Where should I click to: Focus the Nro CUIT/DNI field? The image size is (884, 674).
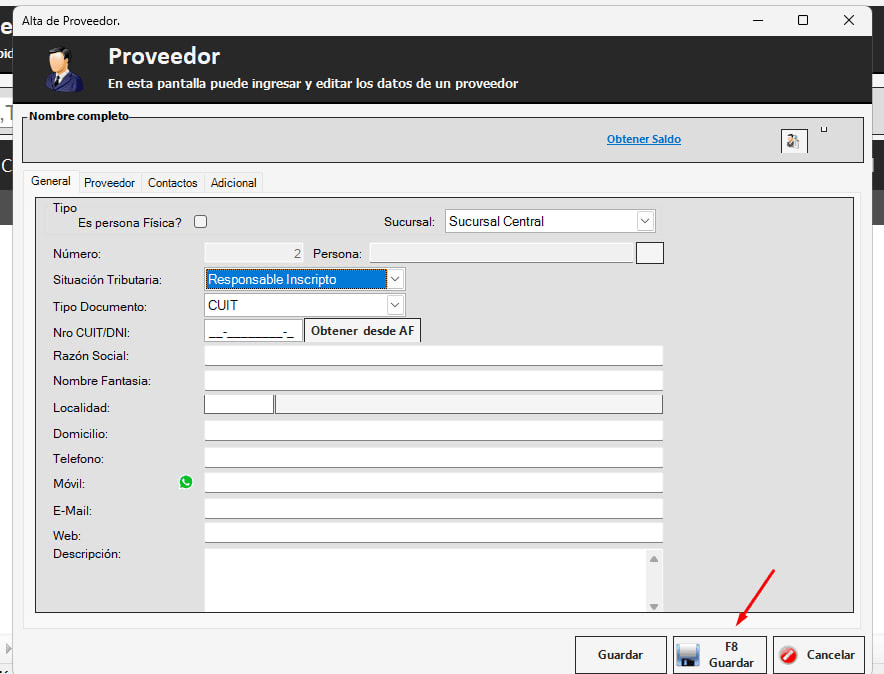[250, 331]
